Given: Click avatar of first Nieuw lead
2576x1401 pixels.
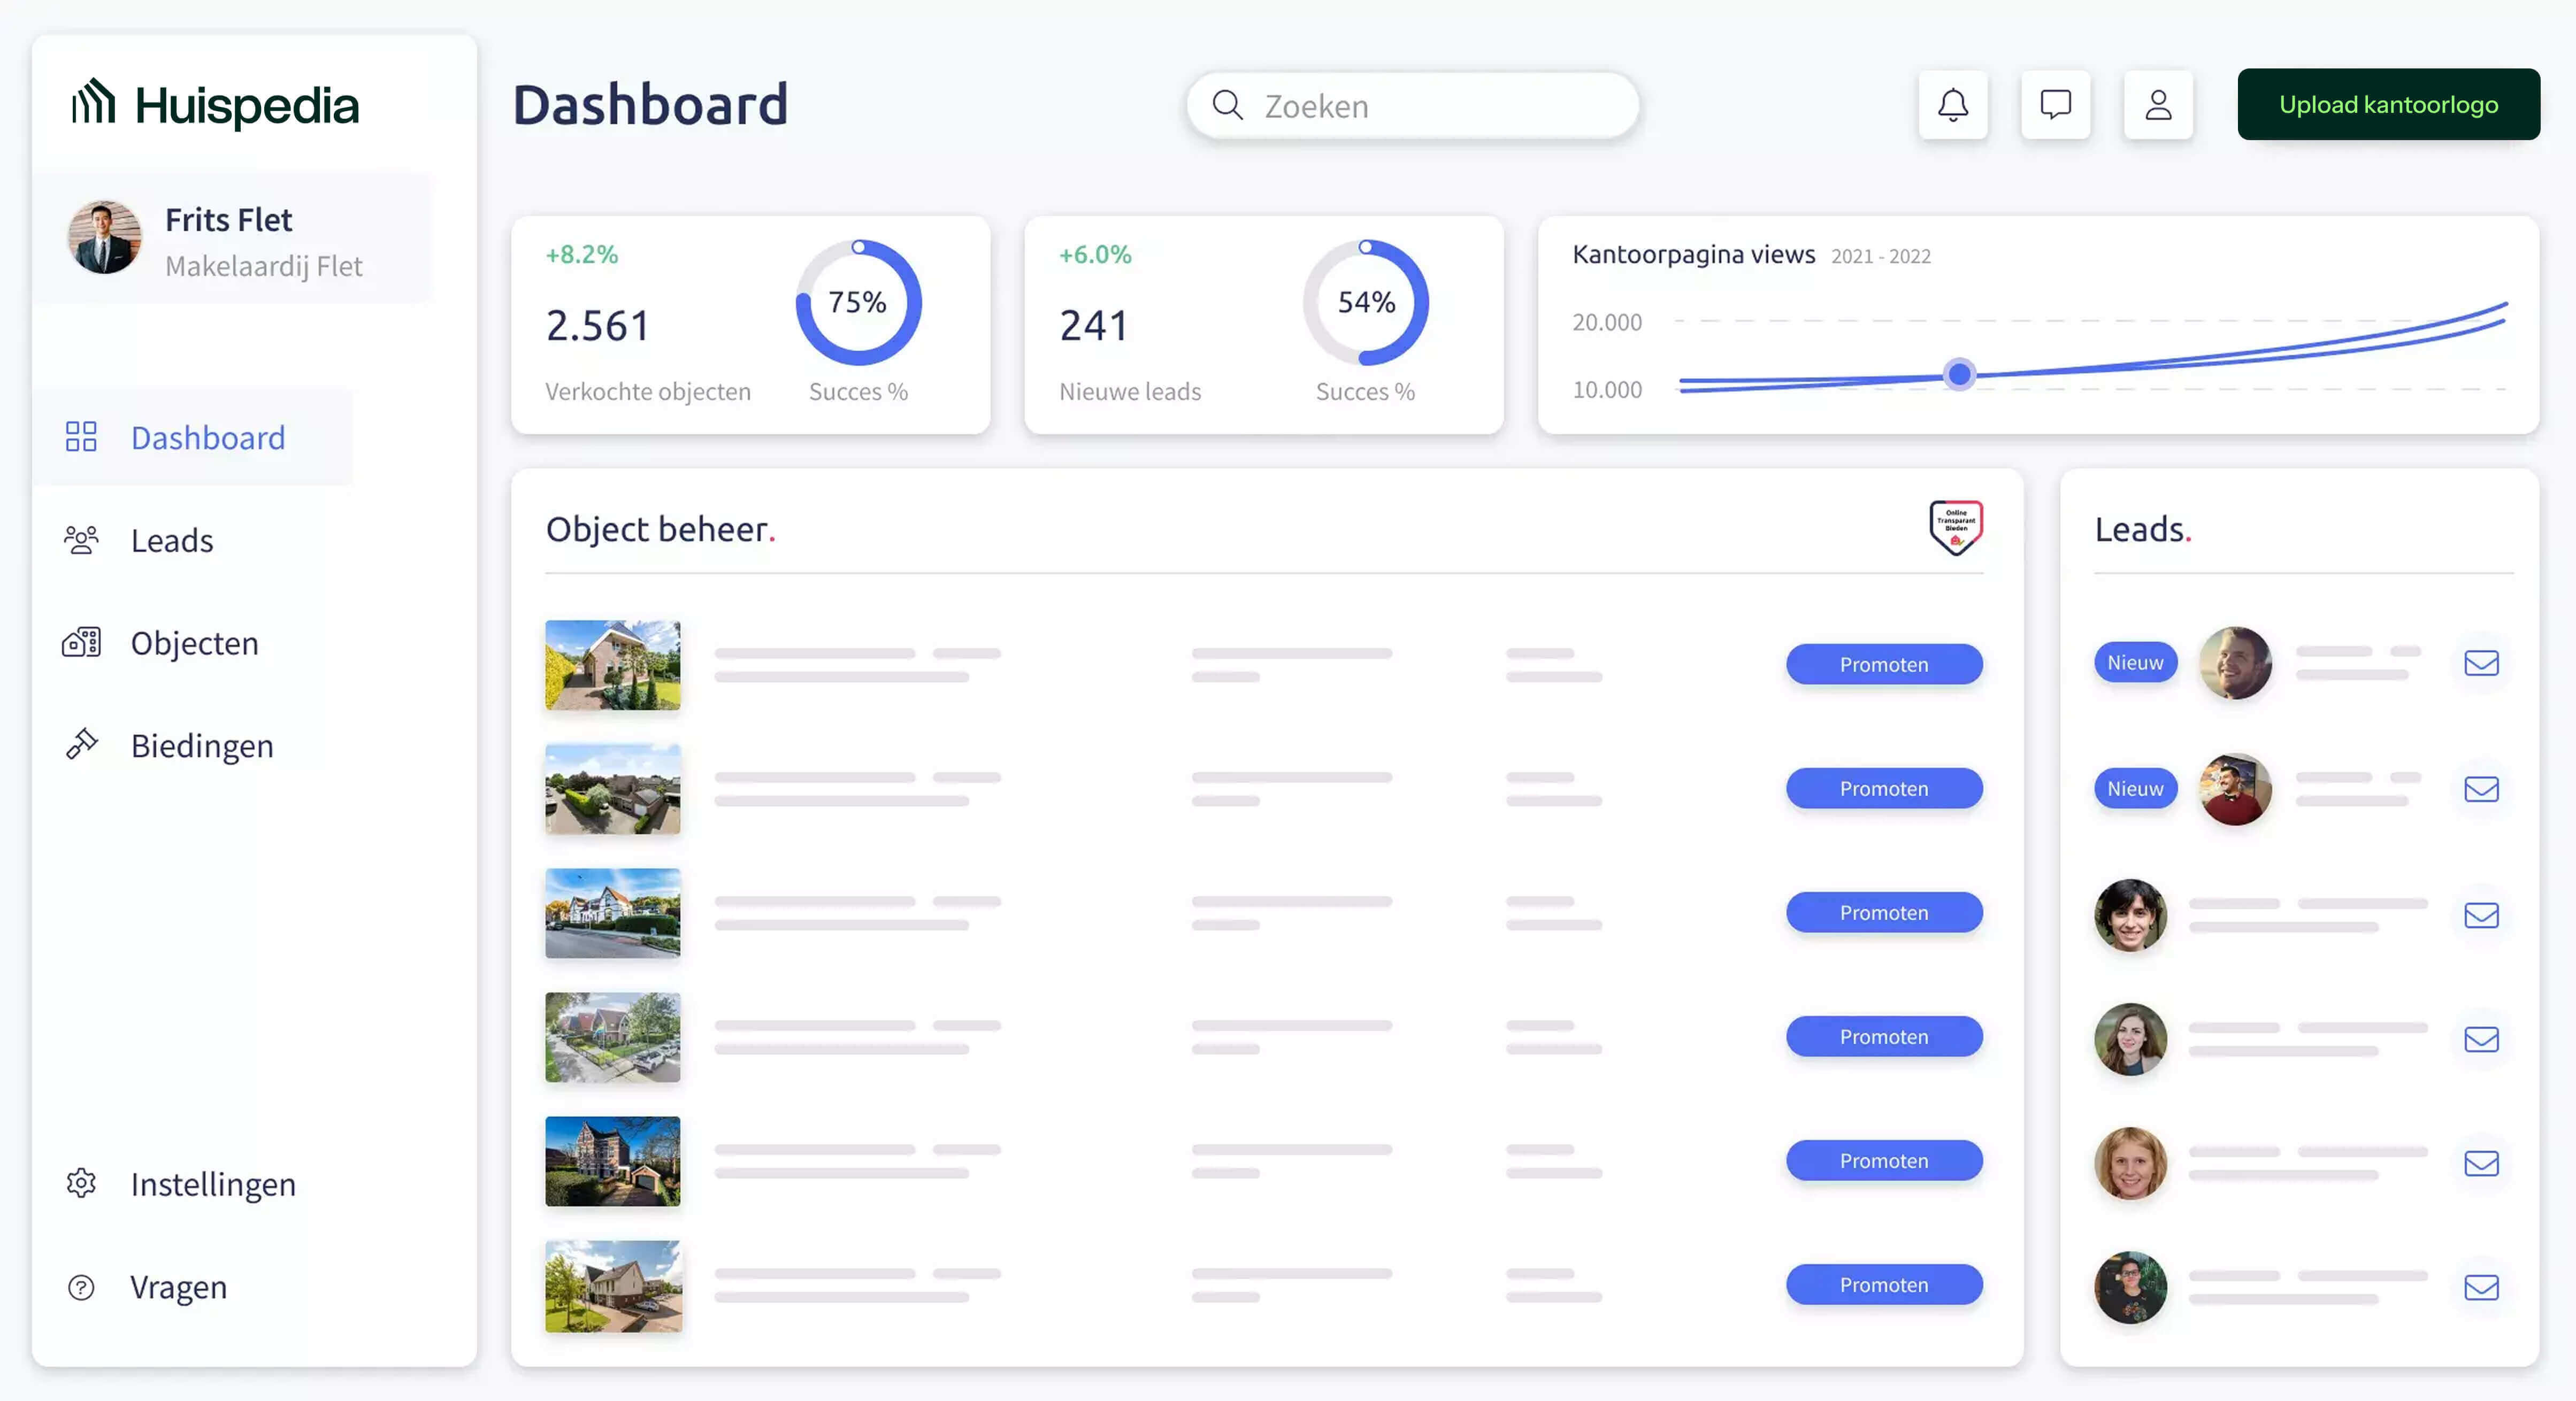Looking at the screenshot, I should click(2235, 663).
